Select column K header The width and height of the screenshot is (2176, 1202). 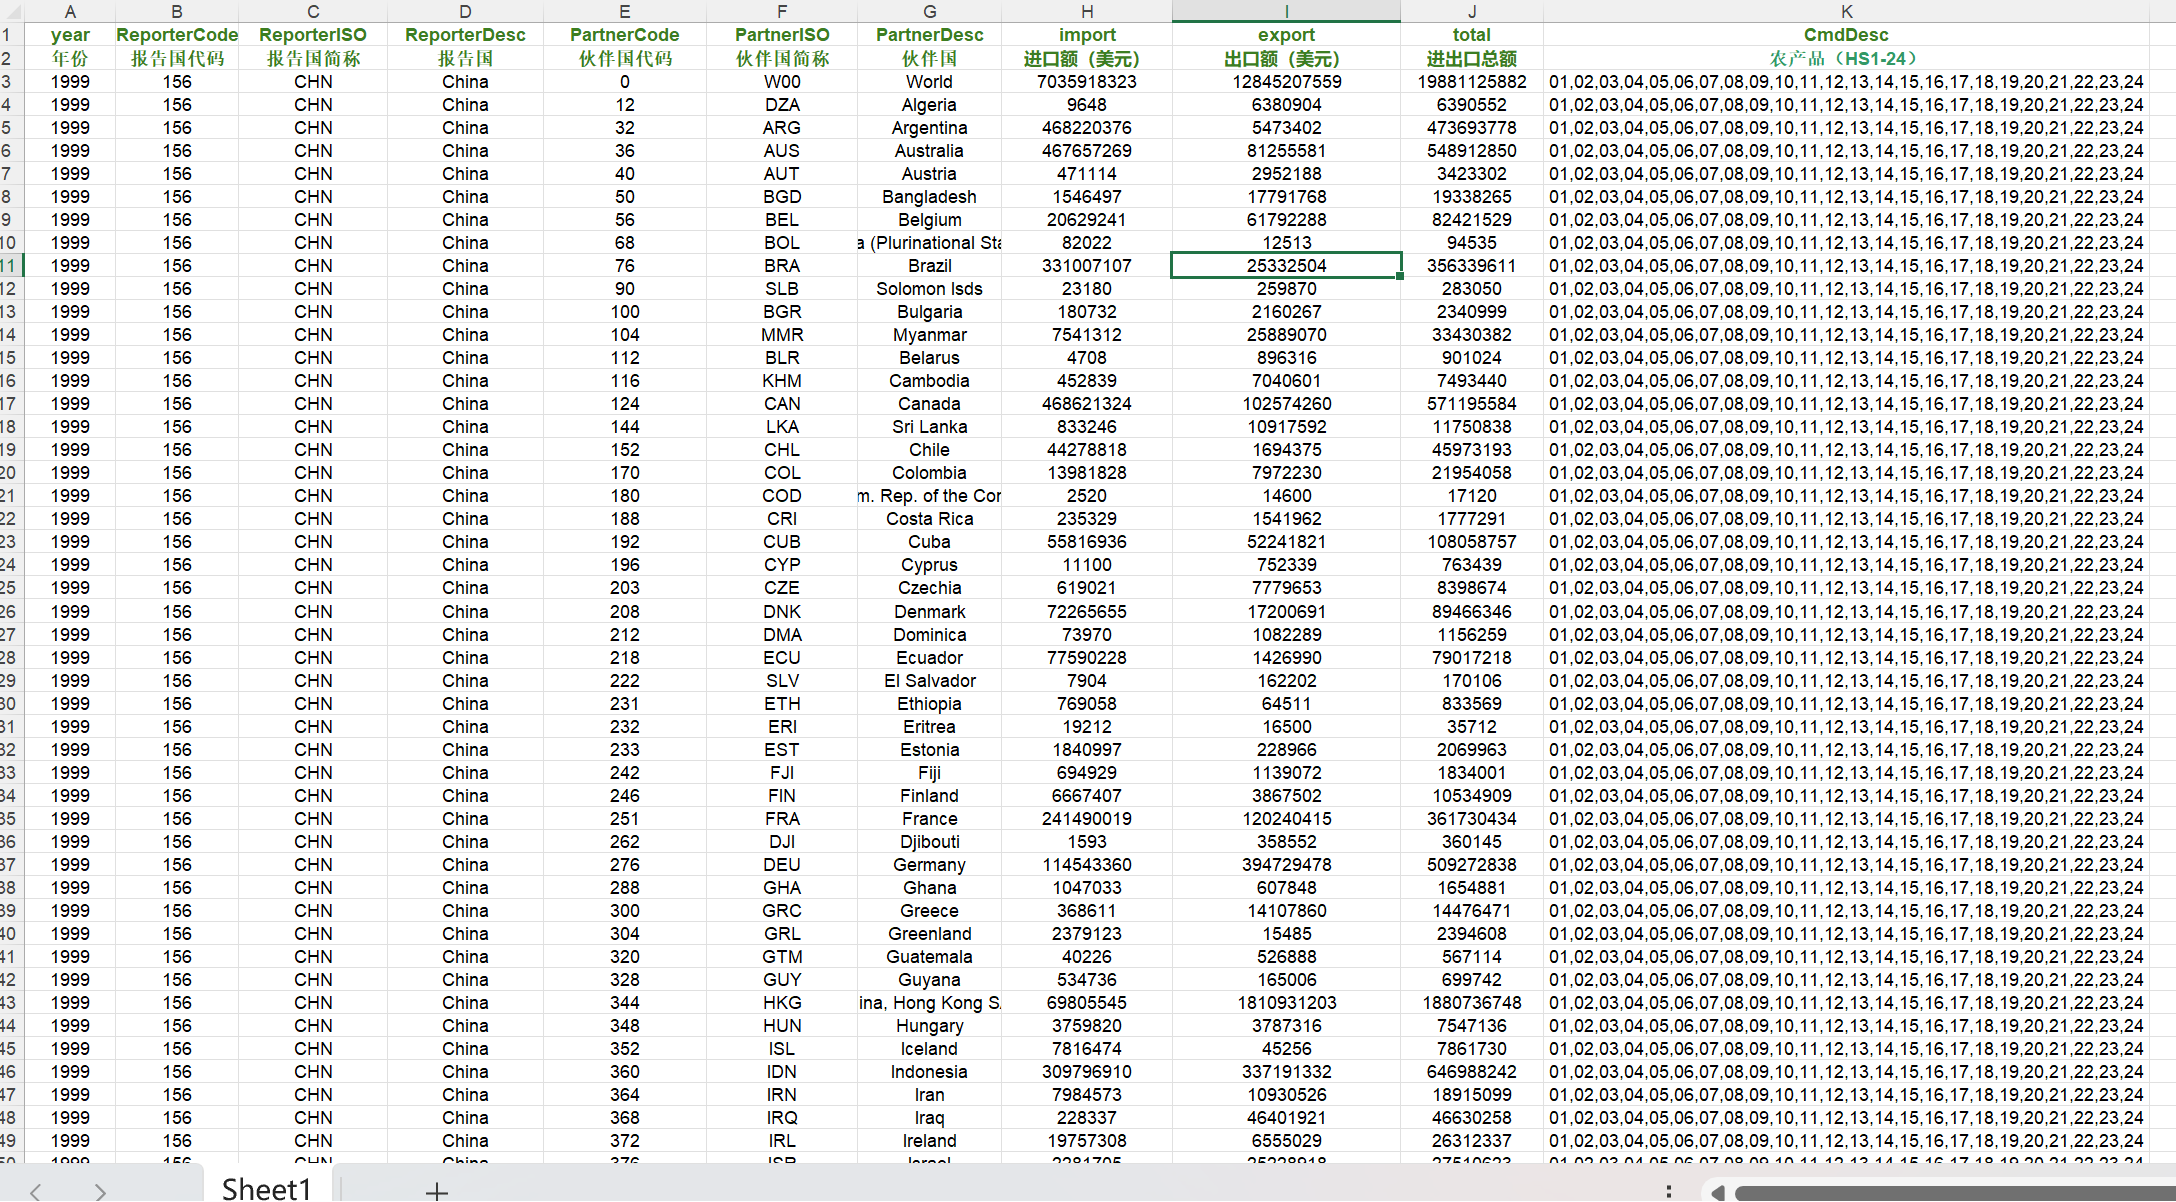pos(1846,11)
